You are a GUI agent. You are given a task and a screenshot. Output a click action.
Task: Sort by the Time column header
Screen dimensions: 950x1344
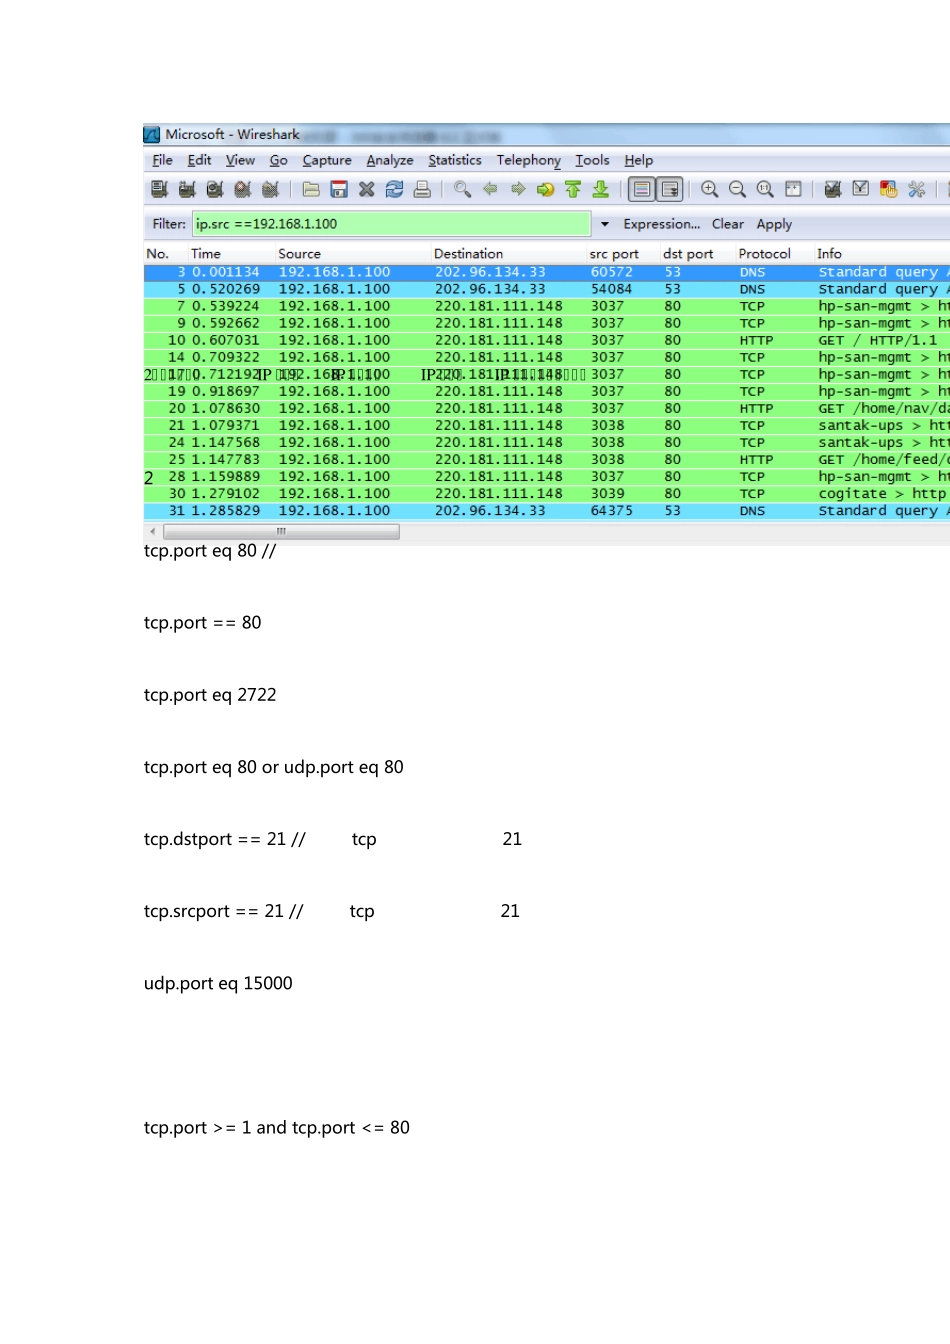coord(206,254)
